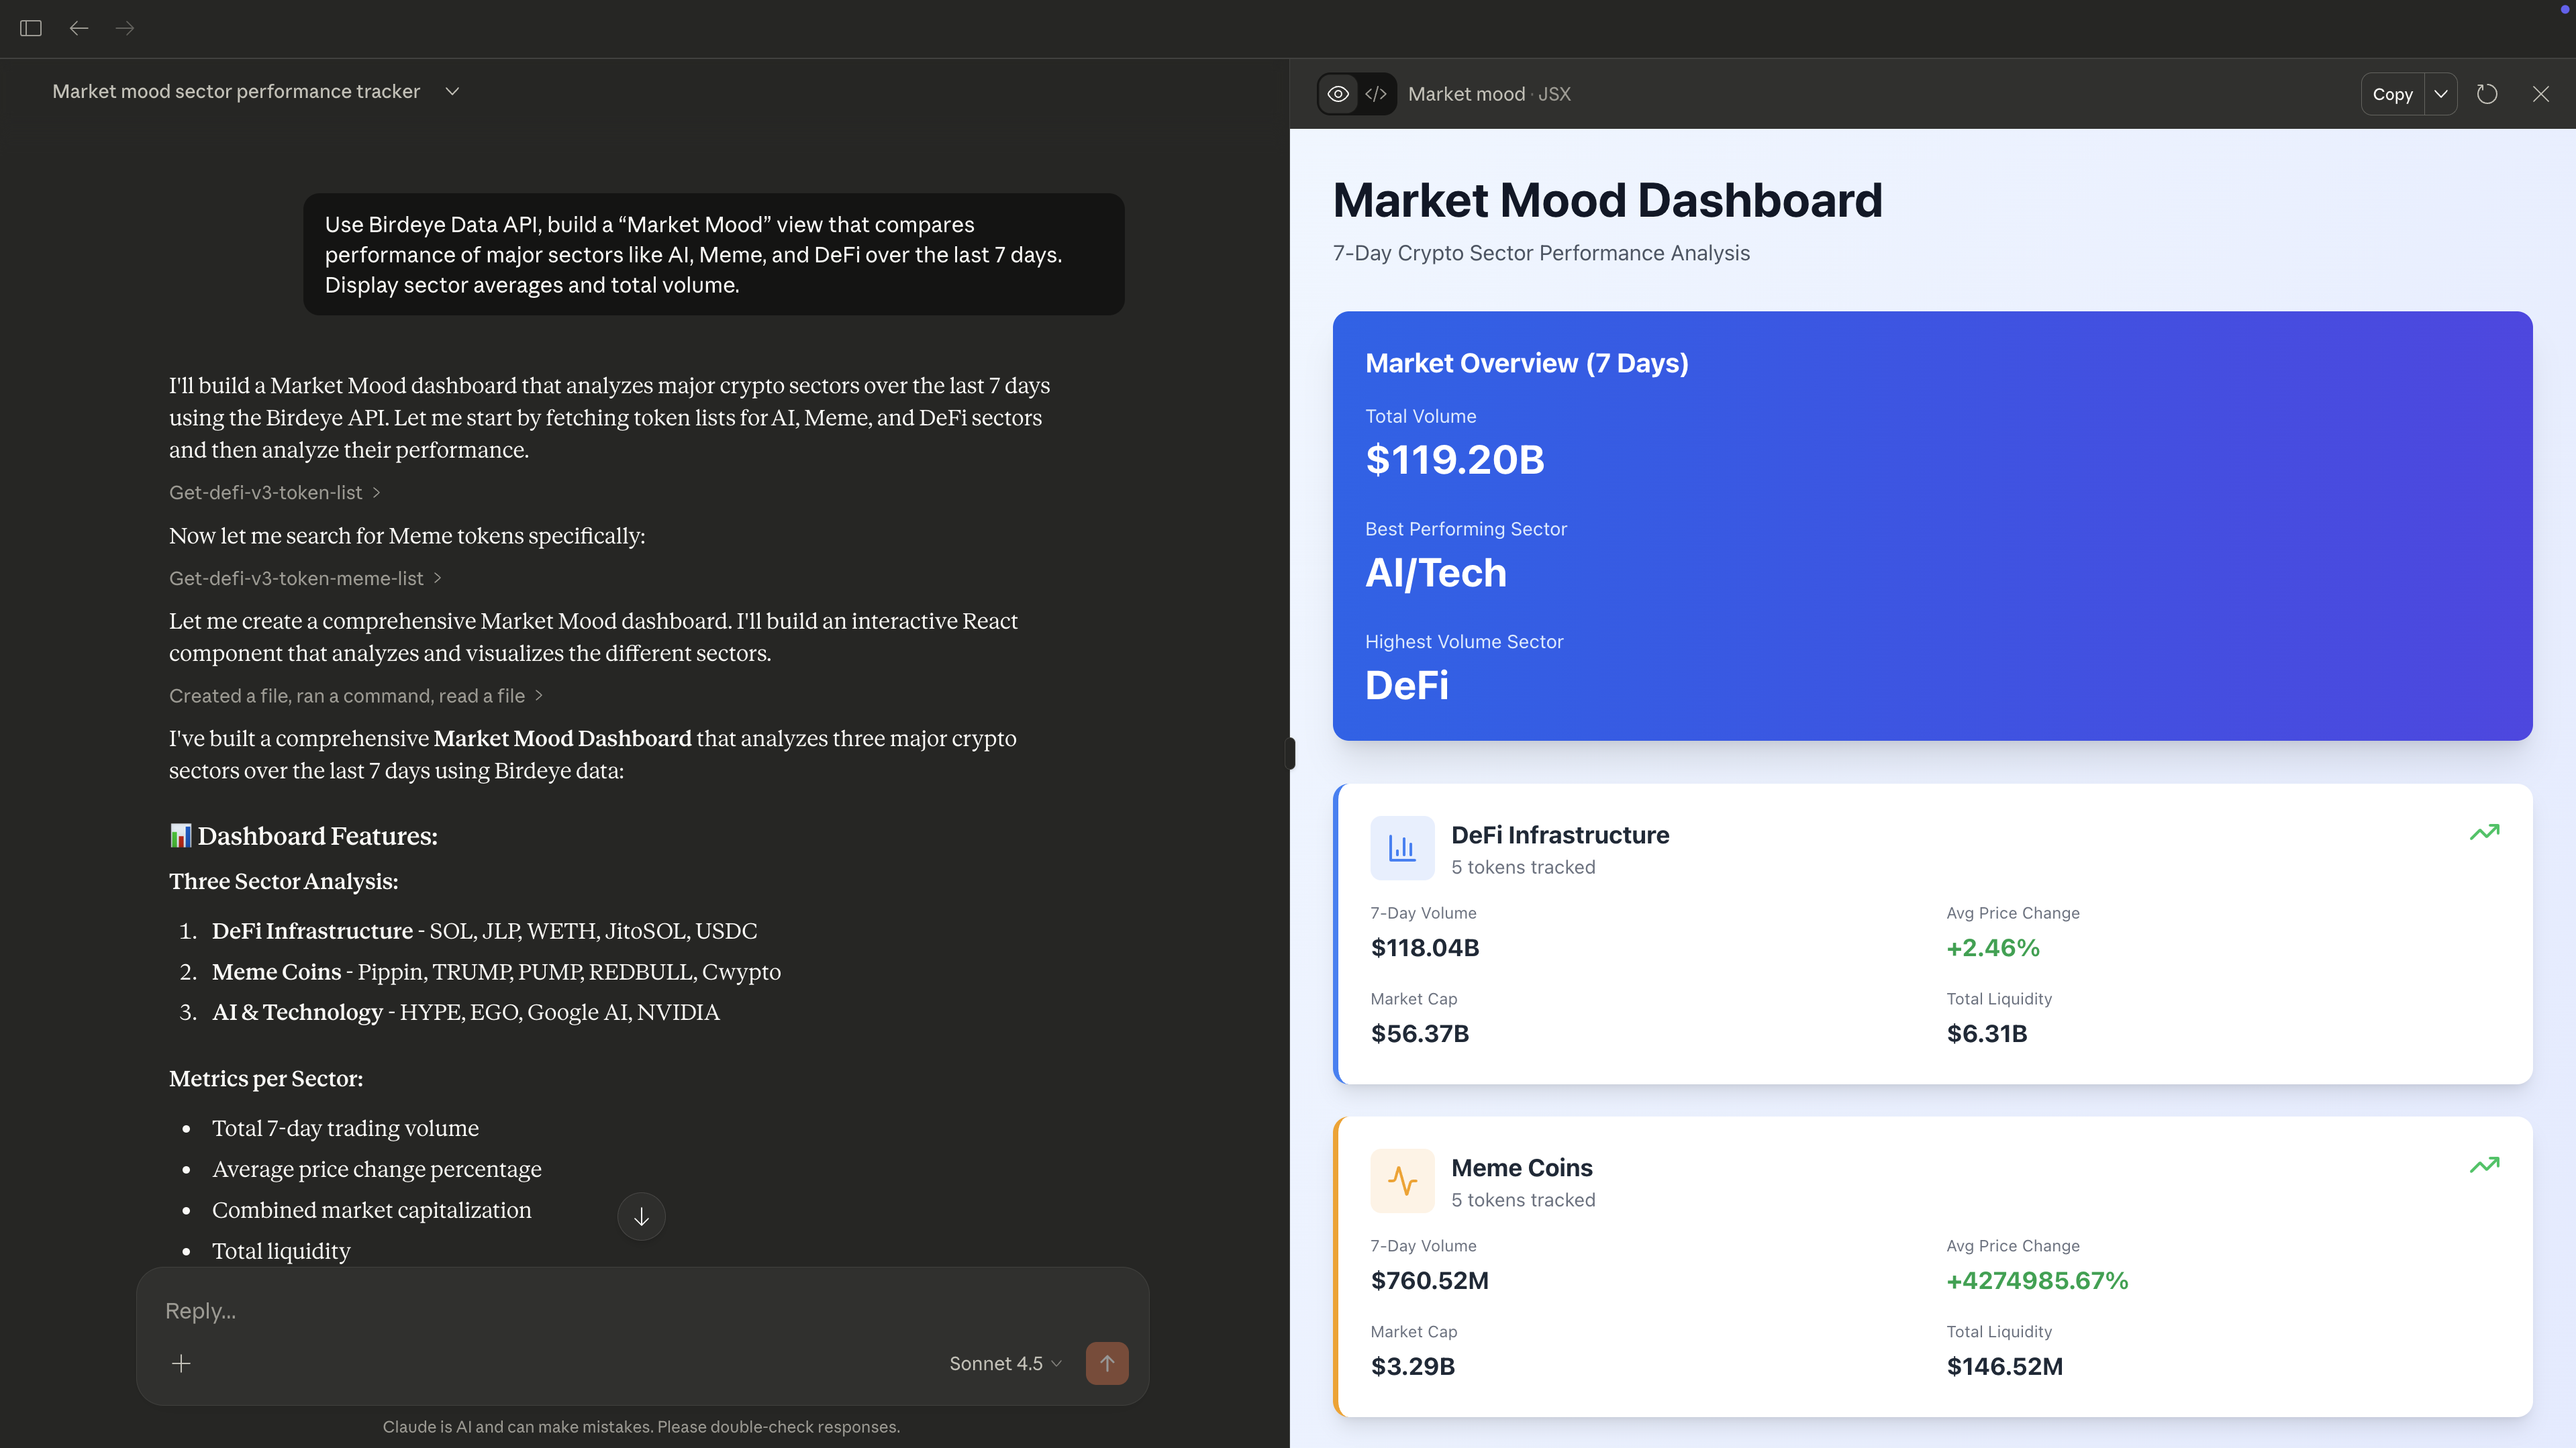Open the Sonnet 4.5 model selector
2576x1448 pixels.
click(x=1005, y=1363)
